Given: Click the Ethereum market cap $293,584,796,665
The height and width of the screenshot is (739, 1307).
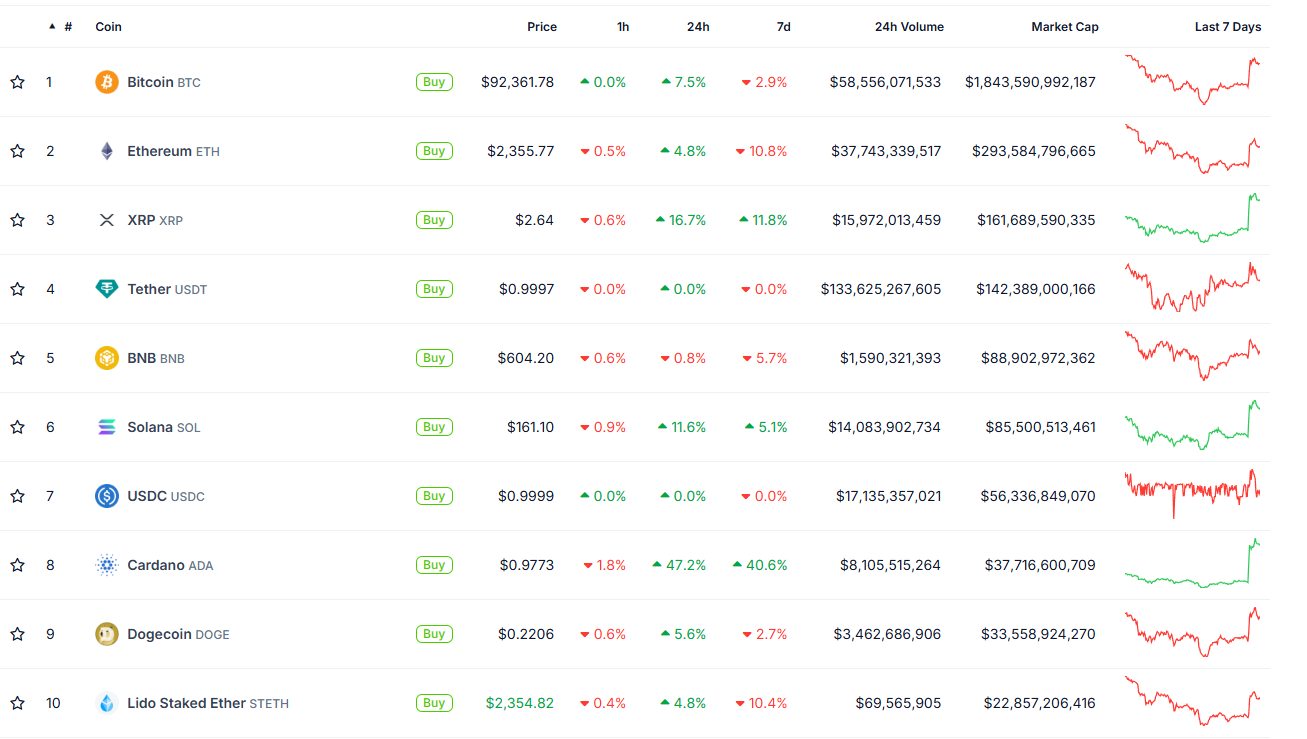Looking at the screenshot, I should pos(1034,151).
